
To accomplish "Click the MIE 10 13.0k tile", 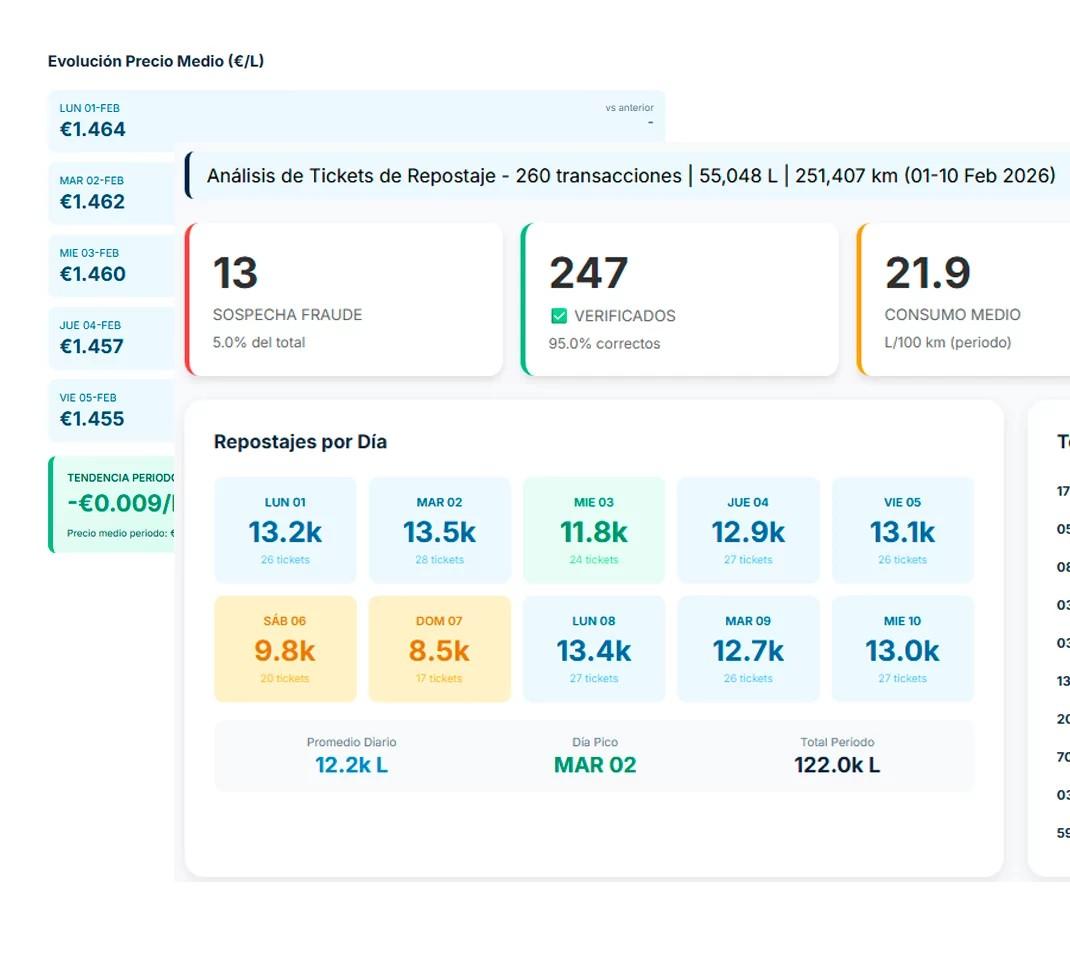I will coord(902,649).
